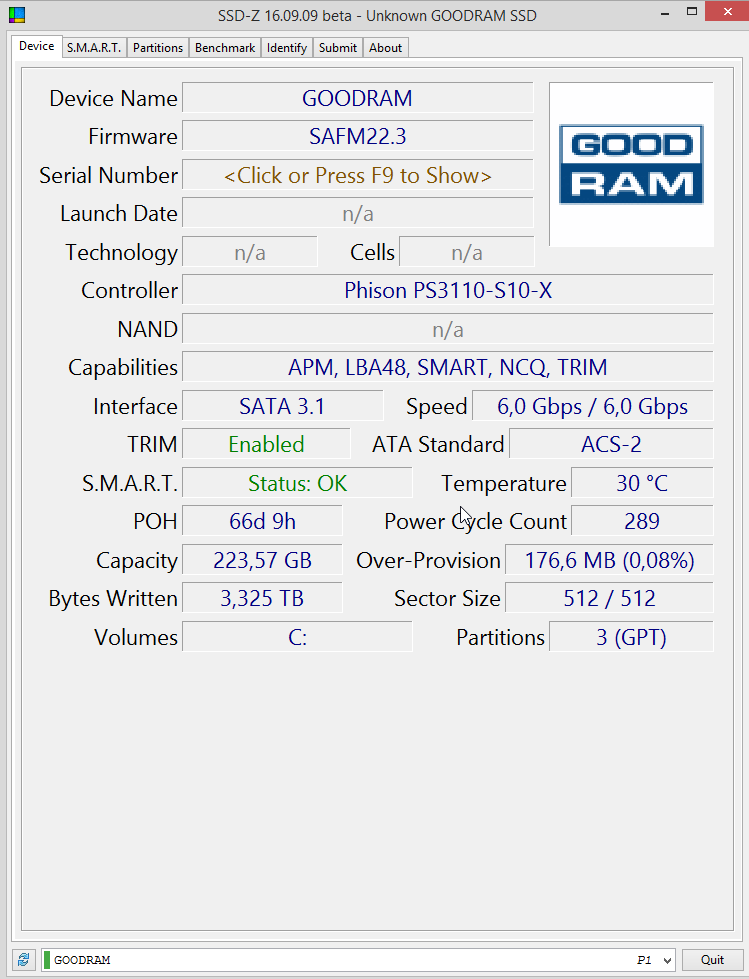Viewport: 749px width, 979px height.
Task: Click the Cells n/a field
Action: pyautogui.click(x=467, y=252)
